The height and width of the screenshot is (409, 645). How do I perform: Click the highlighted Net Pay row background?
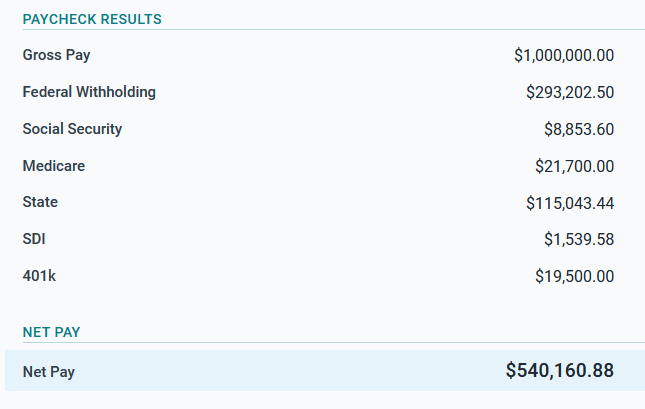(x=325, y=370)
